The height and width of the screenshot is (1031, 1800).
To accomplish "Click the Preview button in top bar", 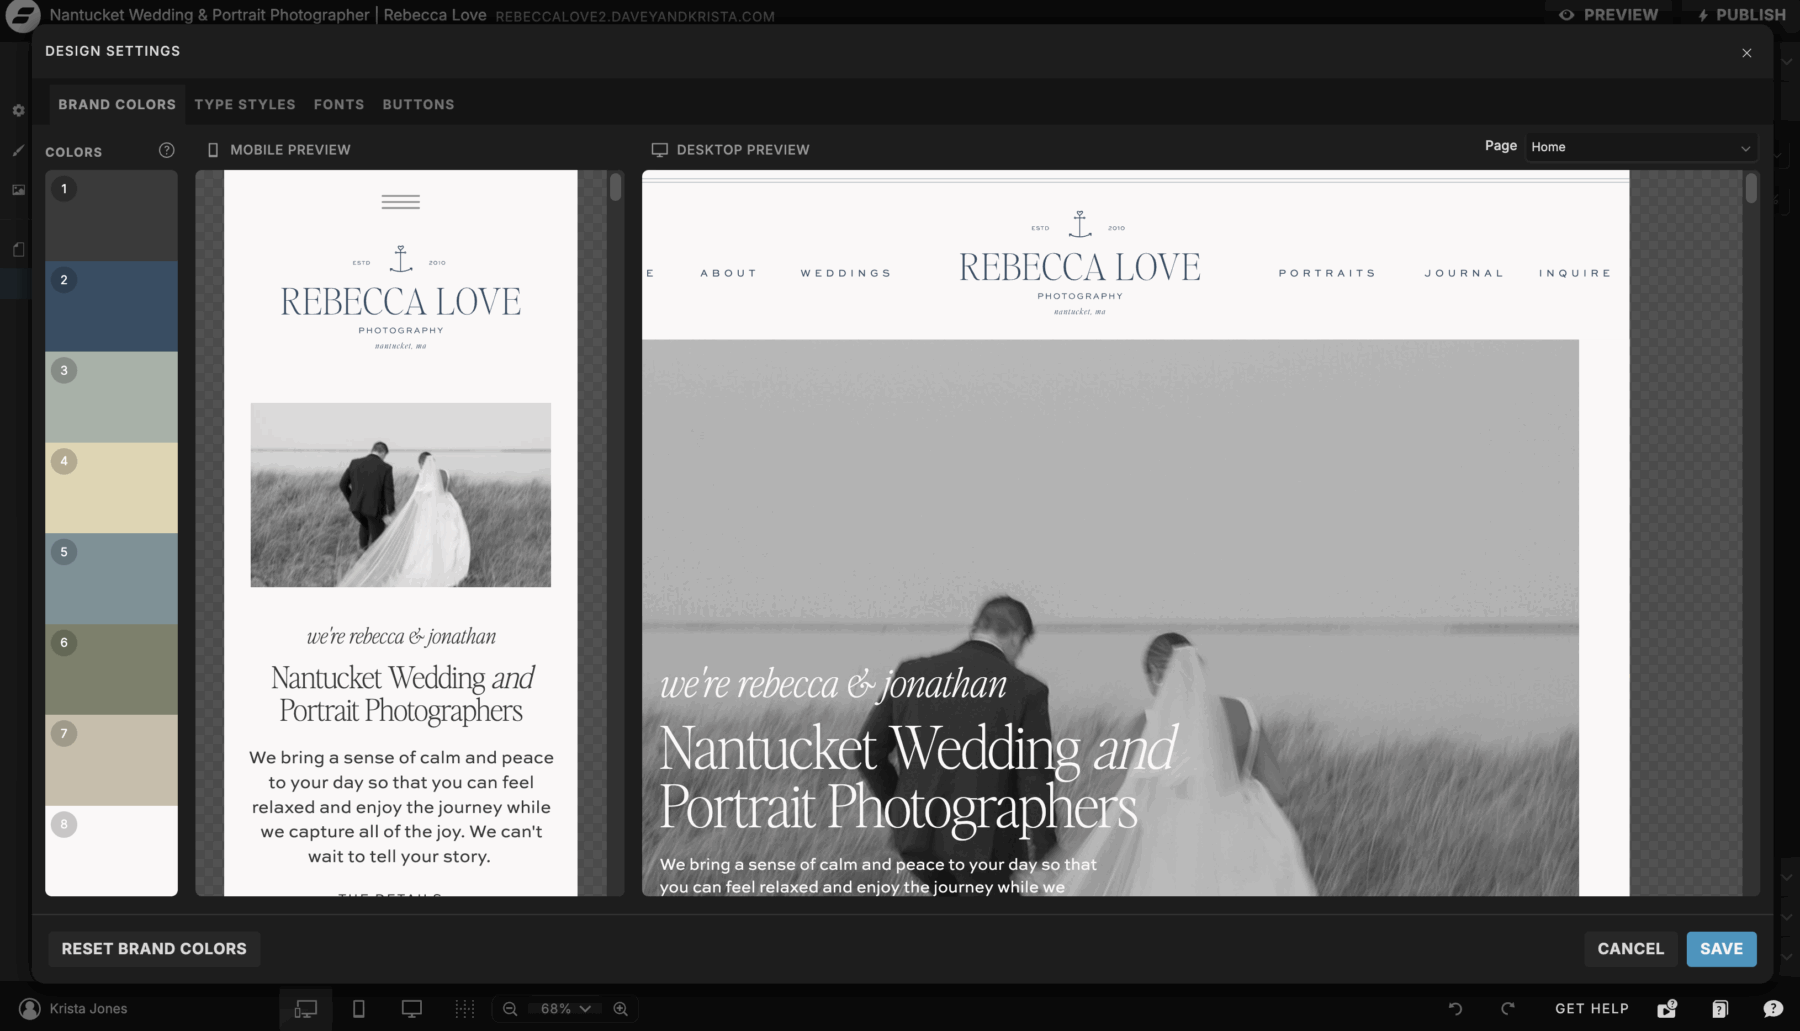I will (x=1608, y=15).
